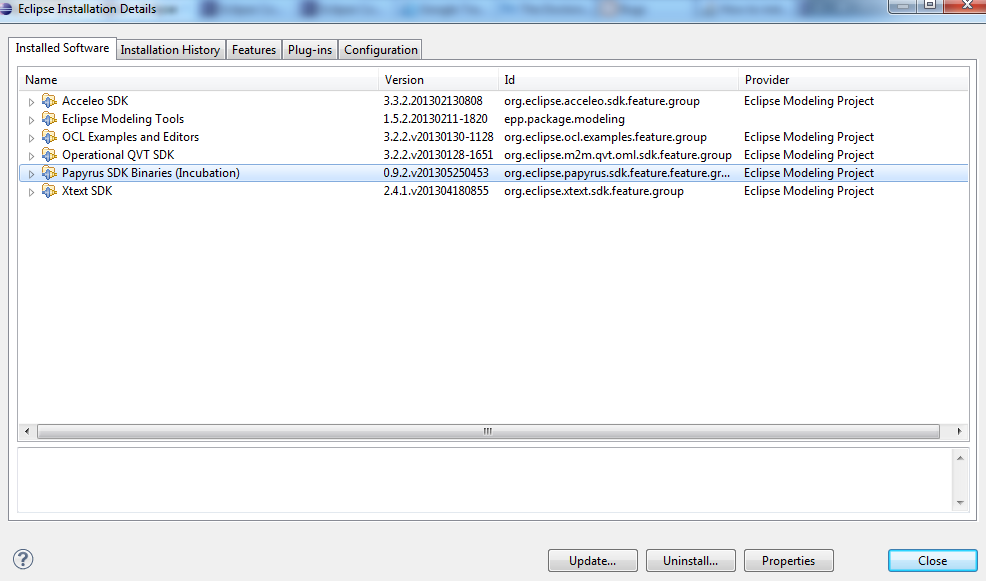Click the Operational QVT SDK feature icon

tap(49, 155)
